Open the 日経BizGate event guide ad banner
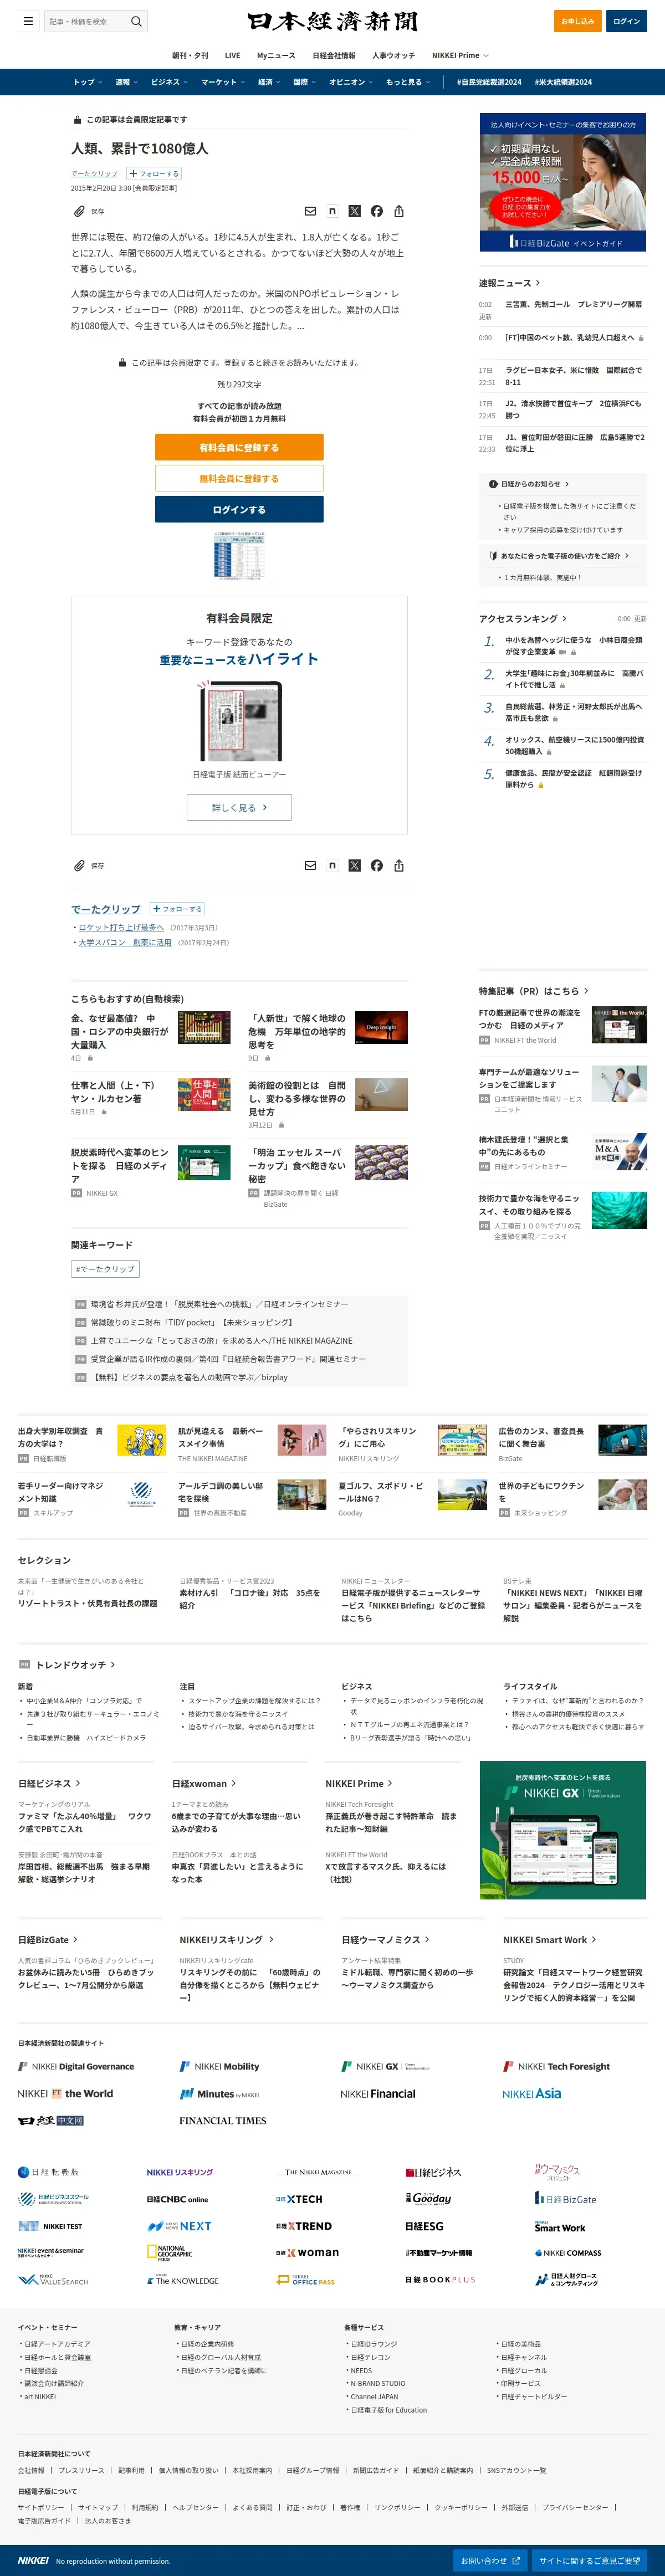665x2576 pixels. pyautogui.click(x=563, y=182)
